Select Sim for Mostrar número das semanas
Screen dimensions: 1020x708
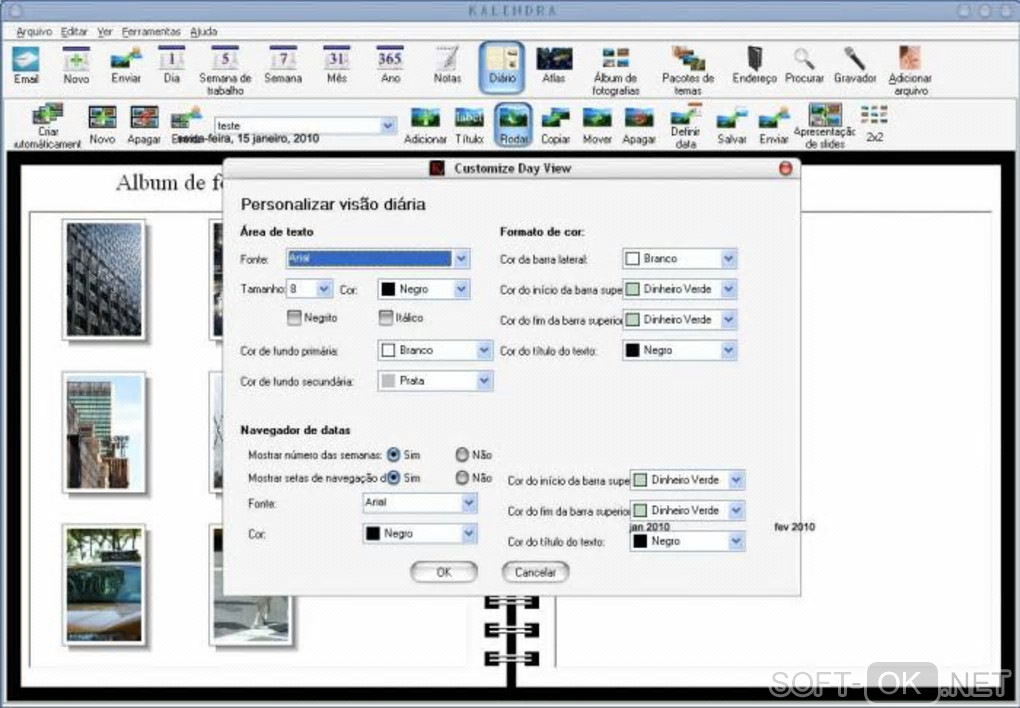click(393, 454)
